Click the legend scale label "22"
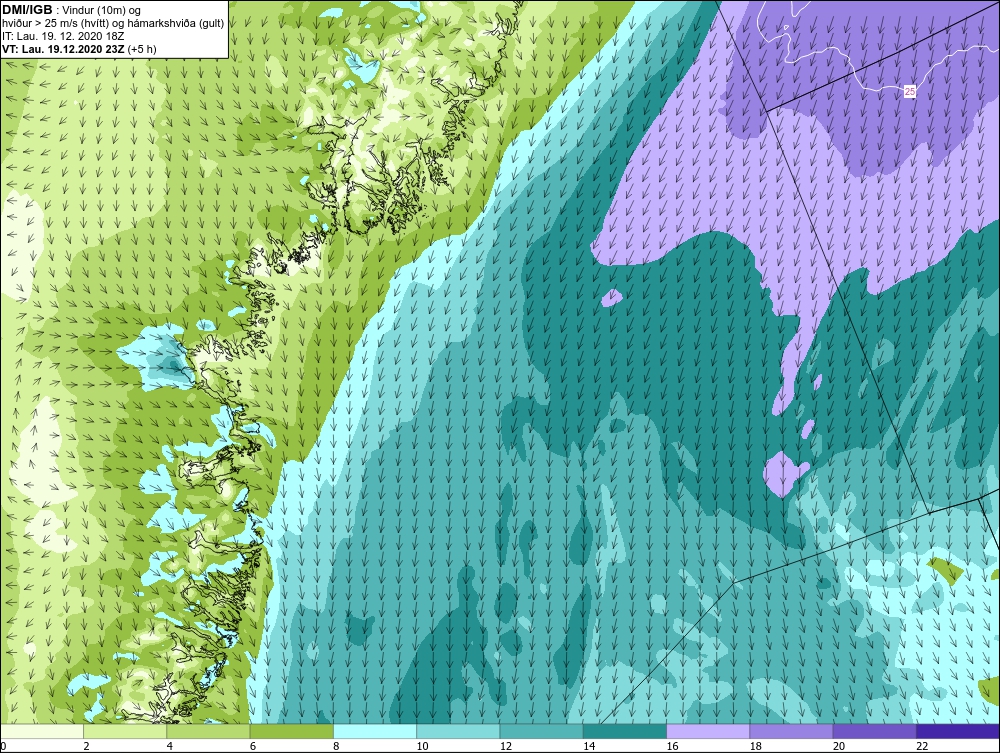Screen dimensions: 1000x753 (922, 747)
